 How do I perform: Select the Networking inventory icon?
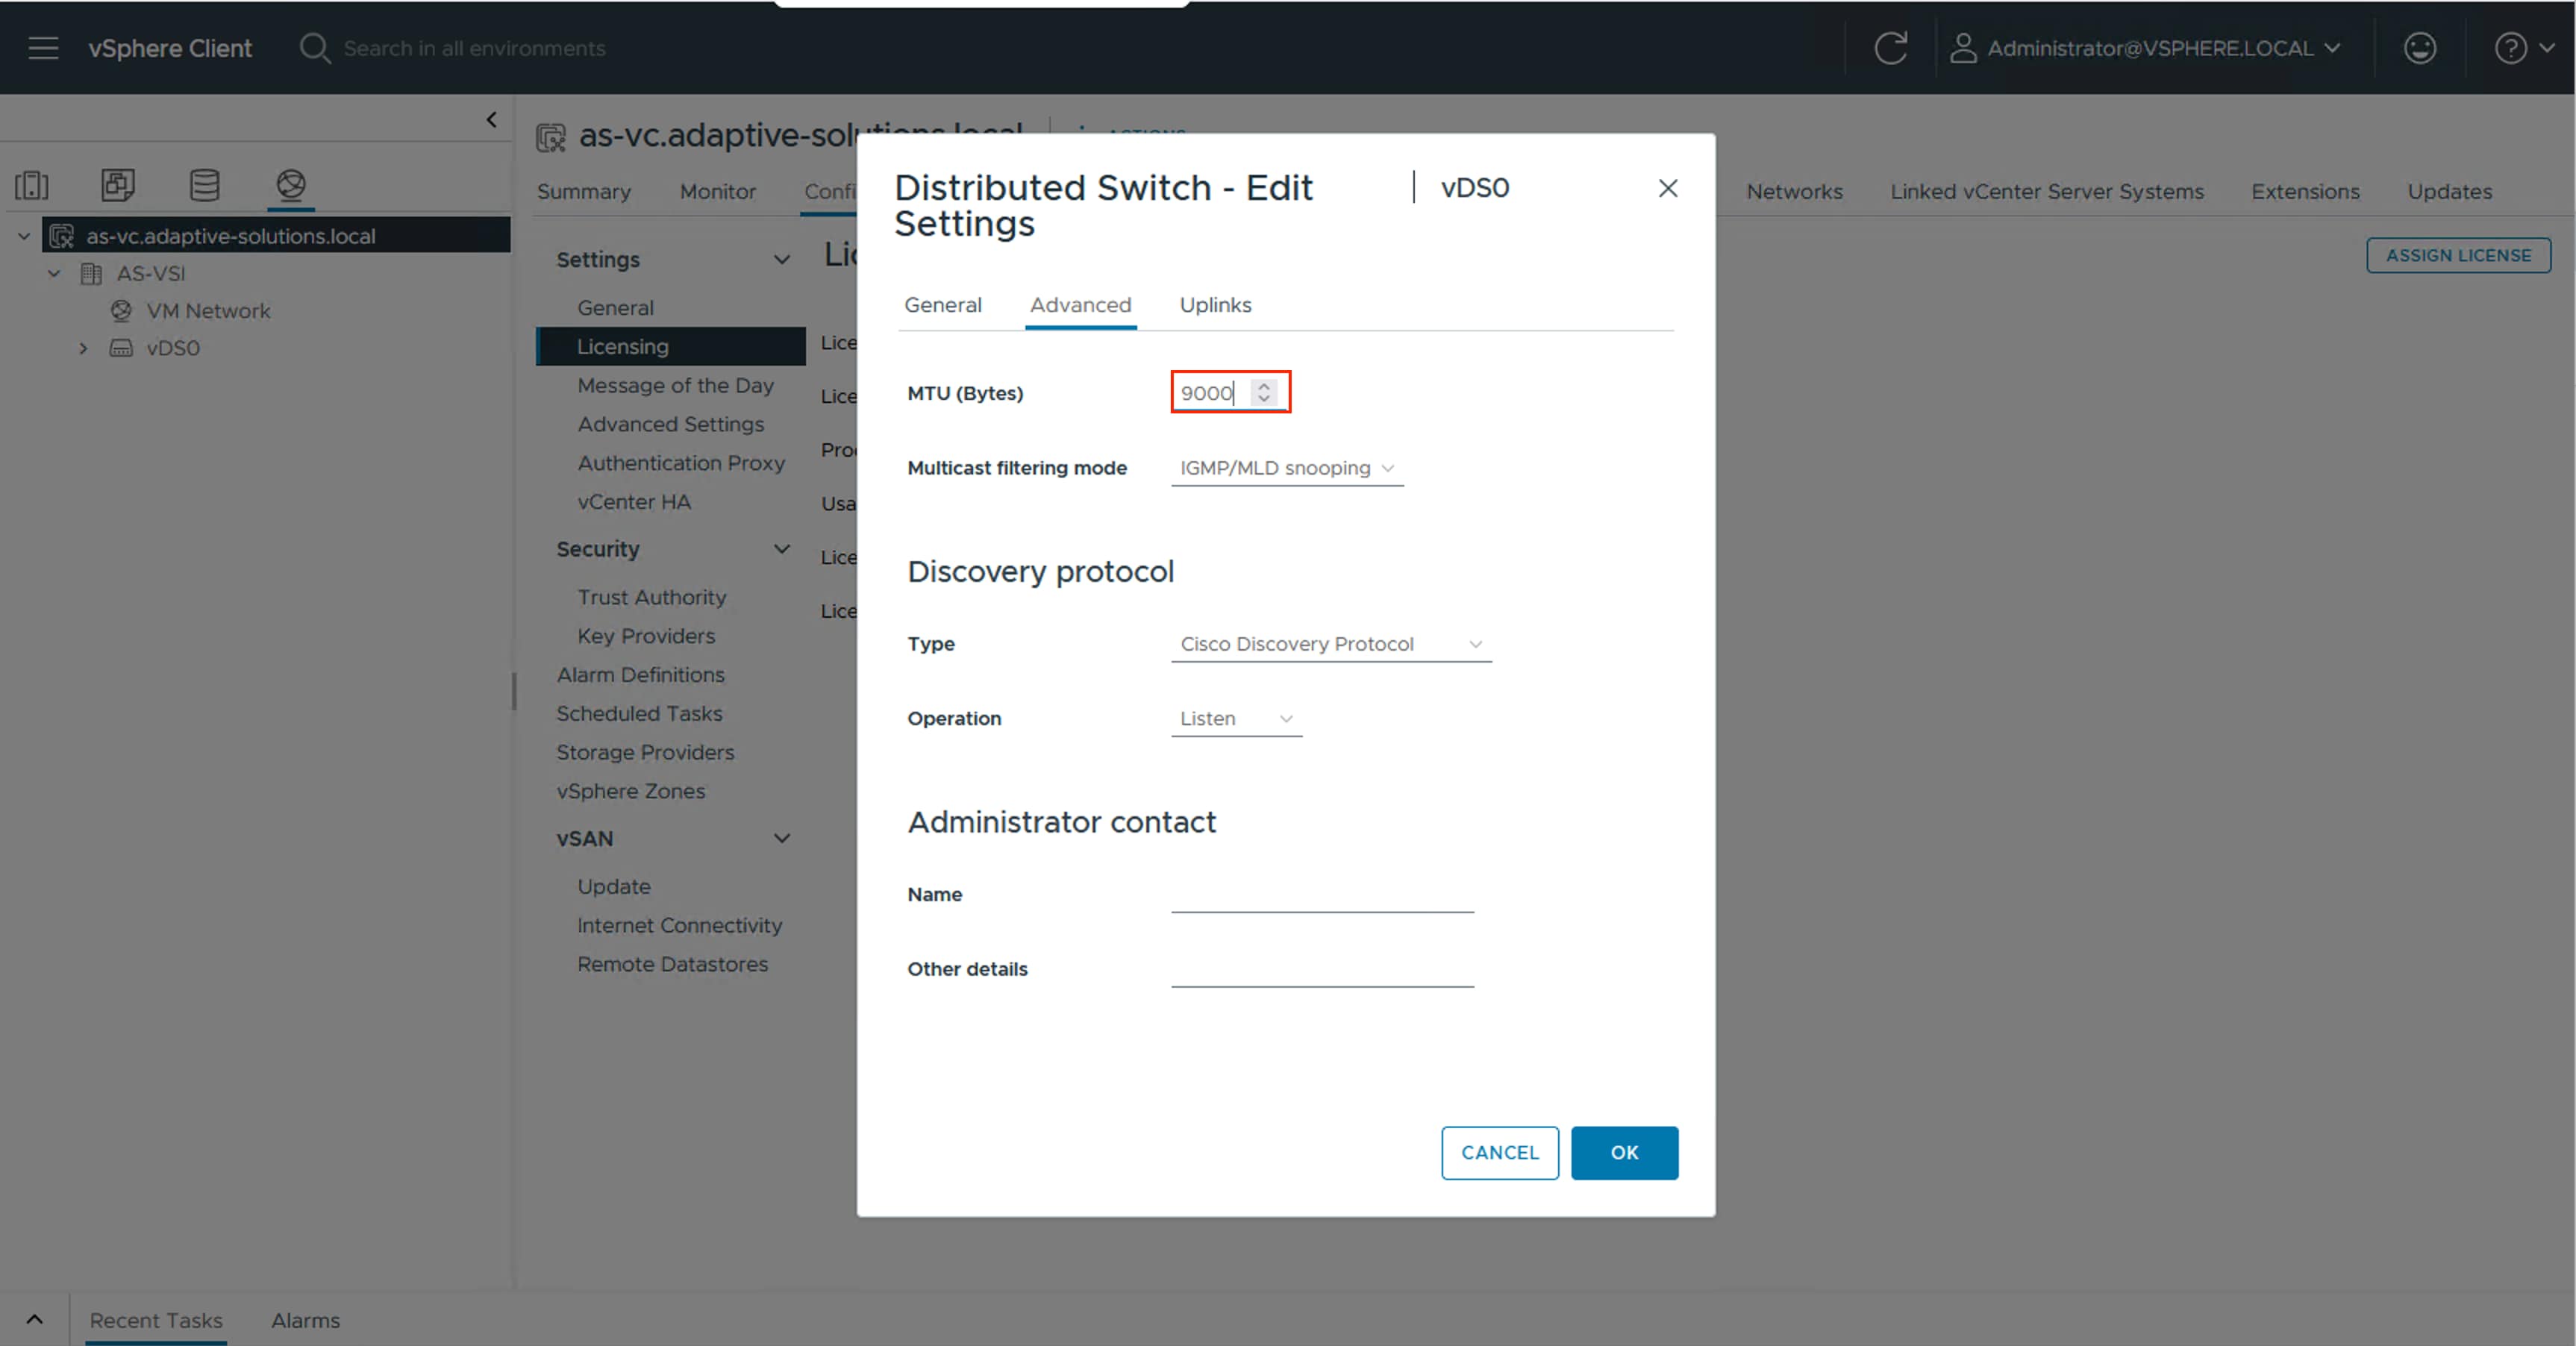point(290,185)
